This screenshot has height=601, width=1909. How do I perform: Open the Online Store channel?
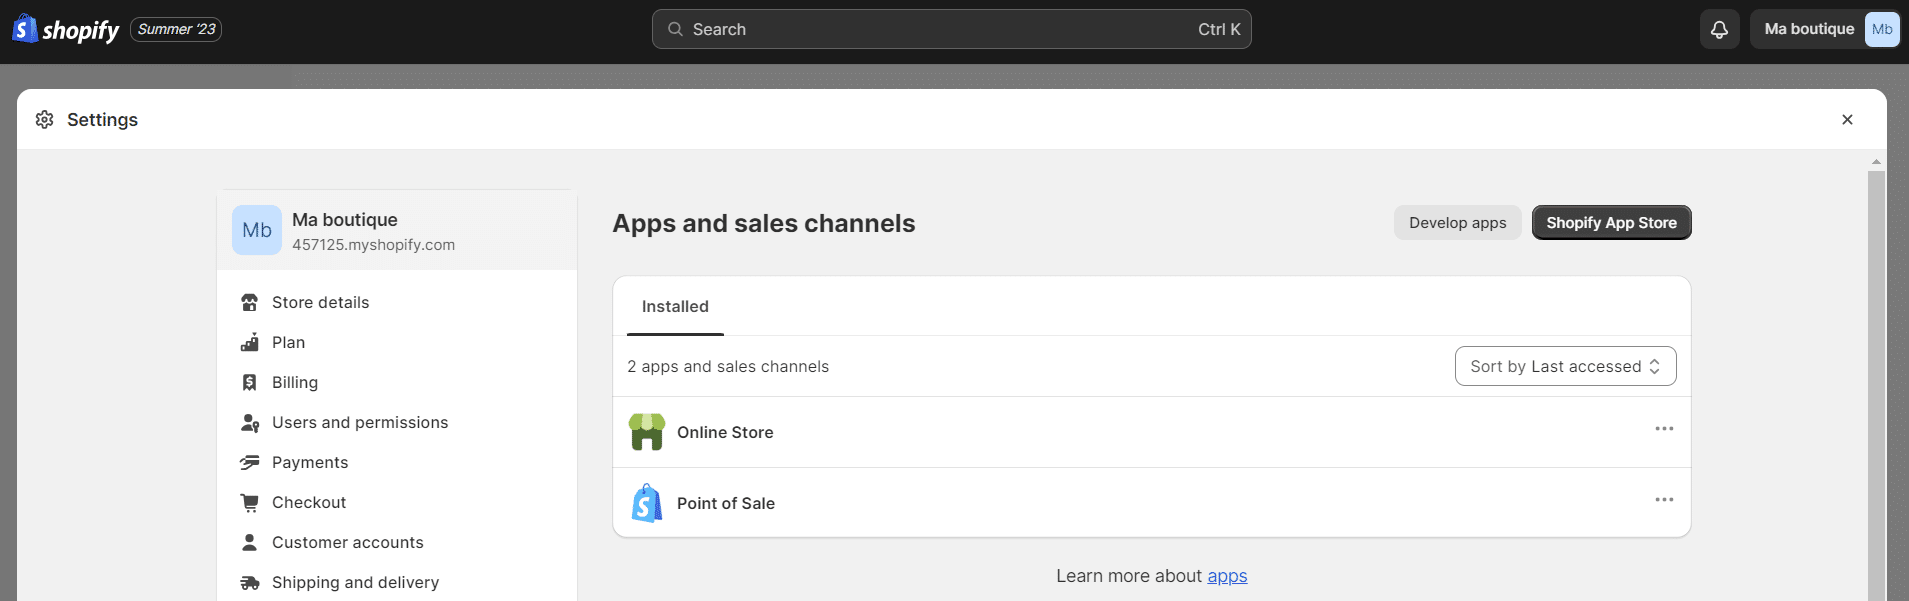click(725, 432)
